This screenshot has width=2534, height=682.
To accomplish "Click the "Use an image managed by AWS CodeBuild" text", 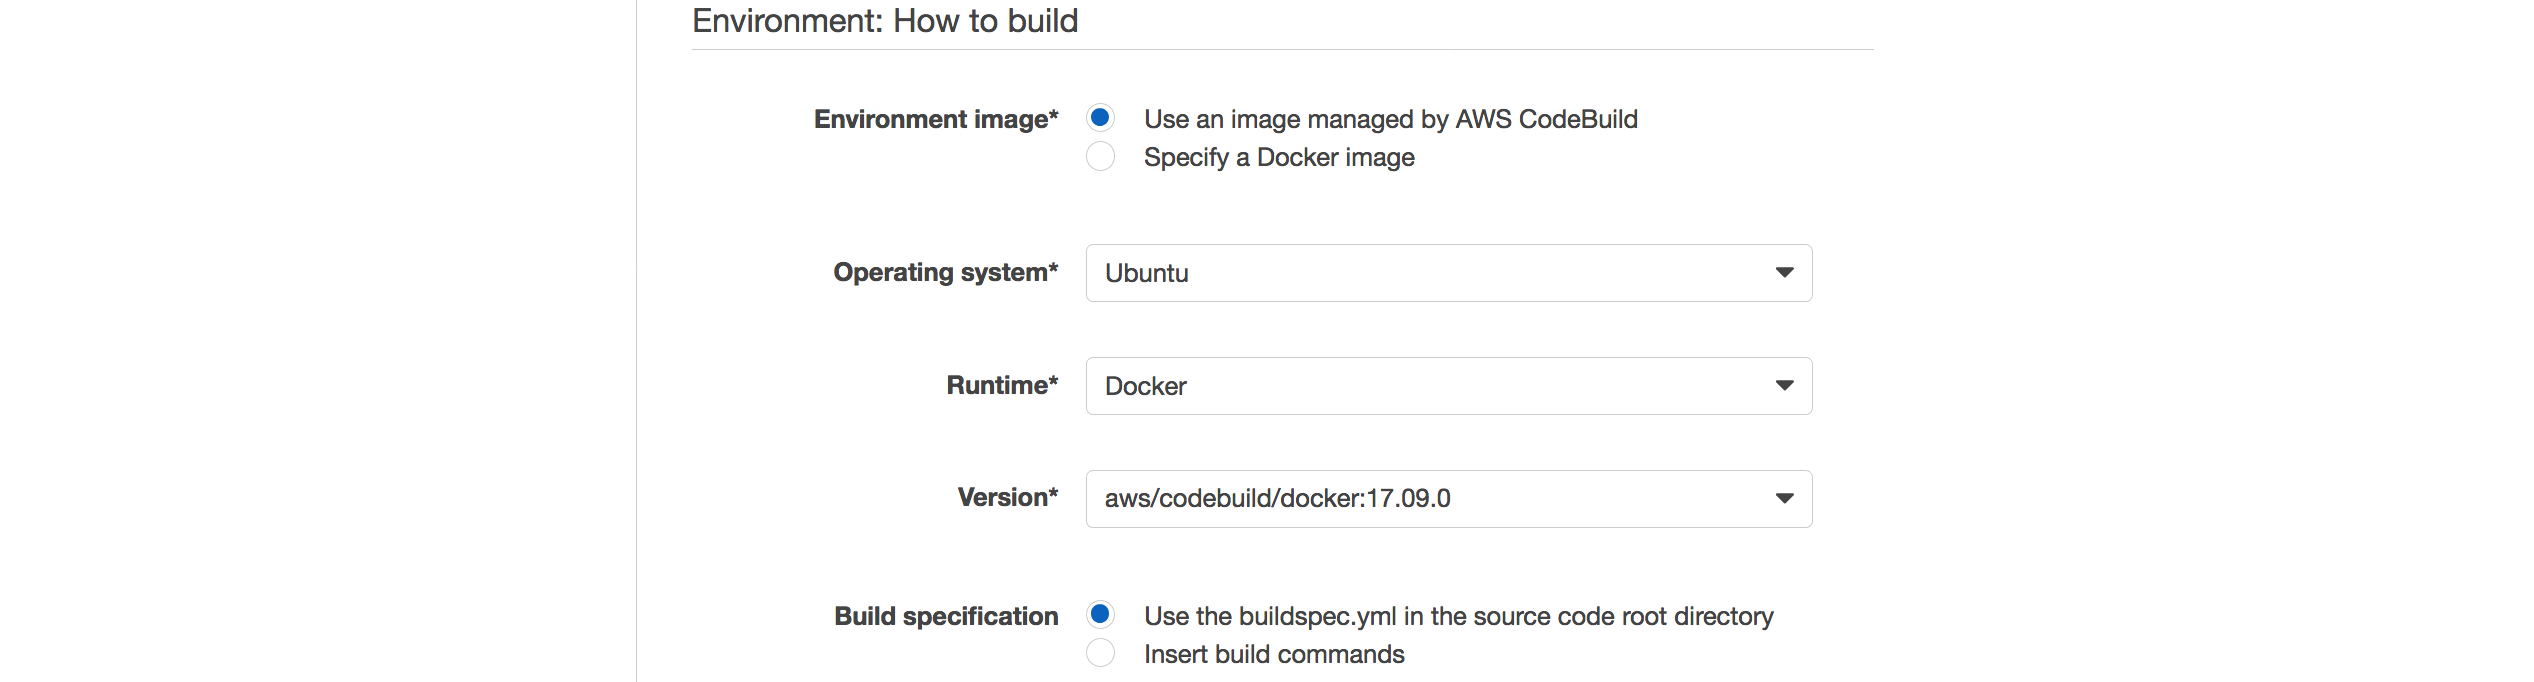I will pos(1390,119).
